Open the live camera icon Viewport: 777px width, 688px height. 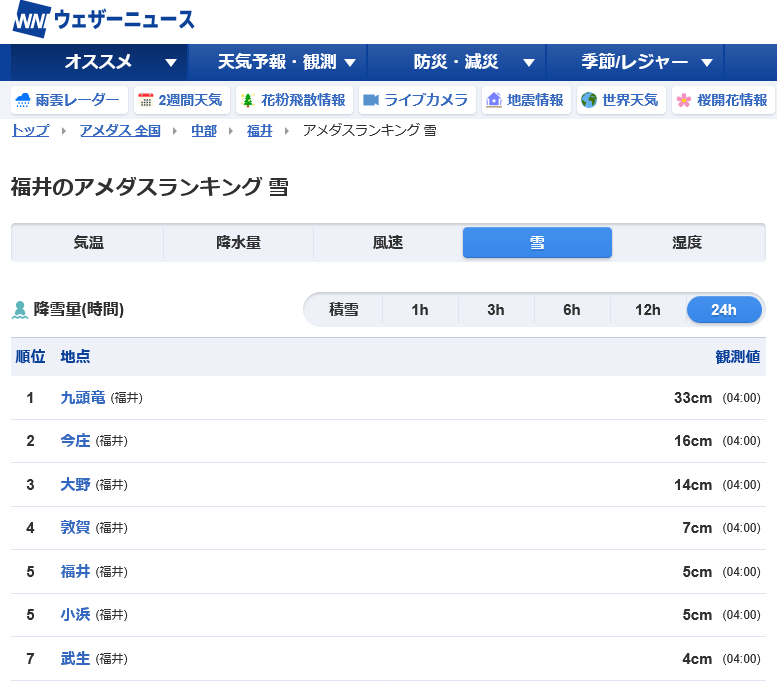(371, 100)
